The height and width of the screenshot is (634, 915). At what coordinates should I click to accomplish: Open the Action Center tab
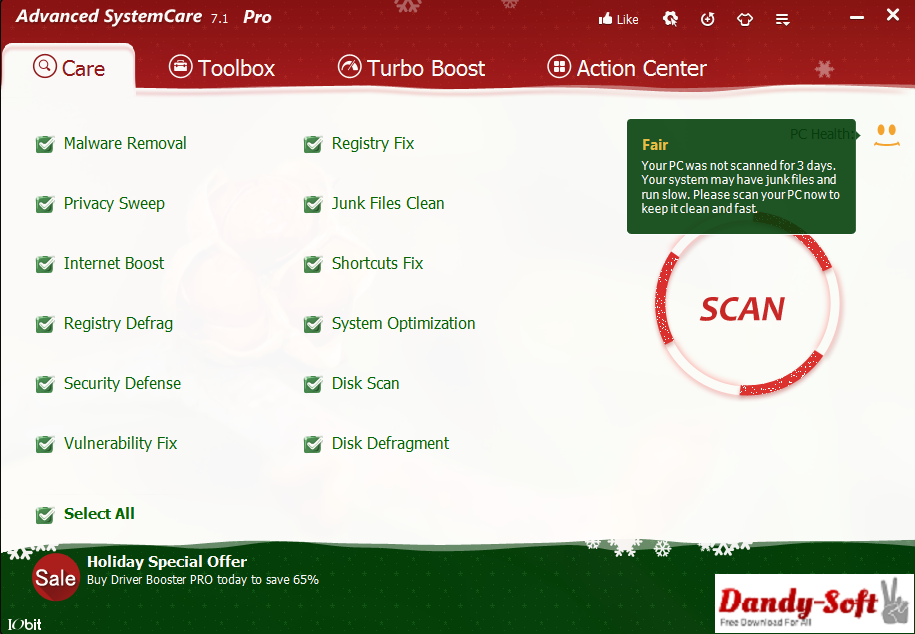point(626,68)
